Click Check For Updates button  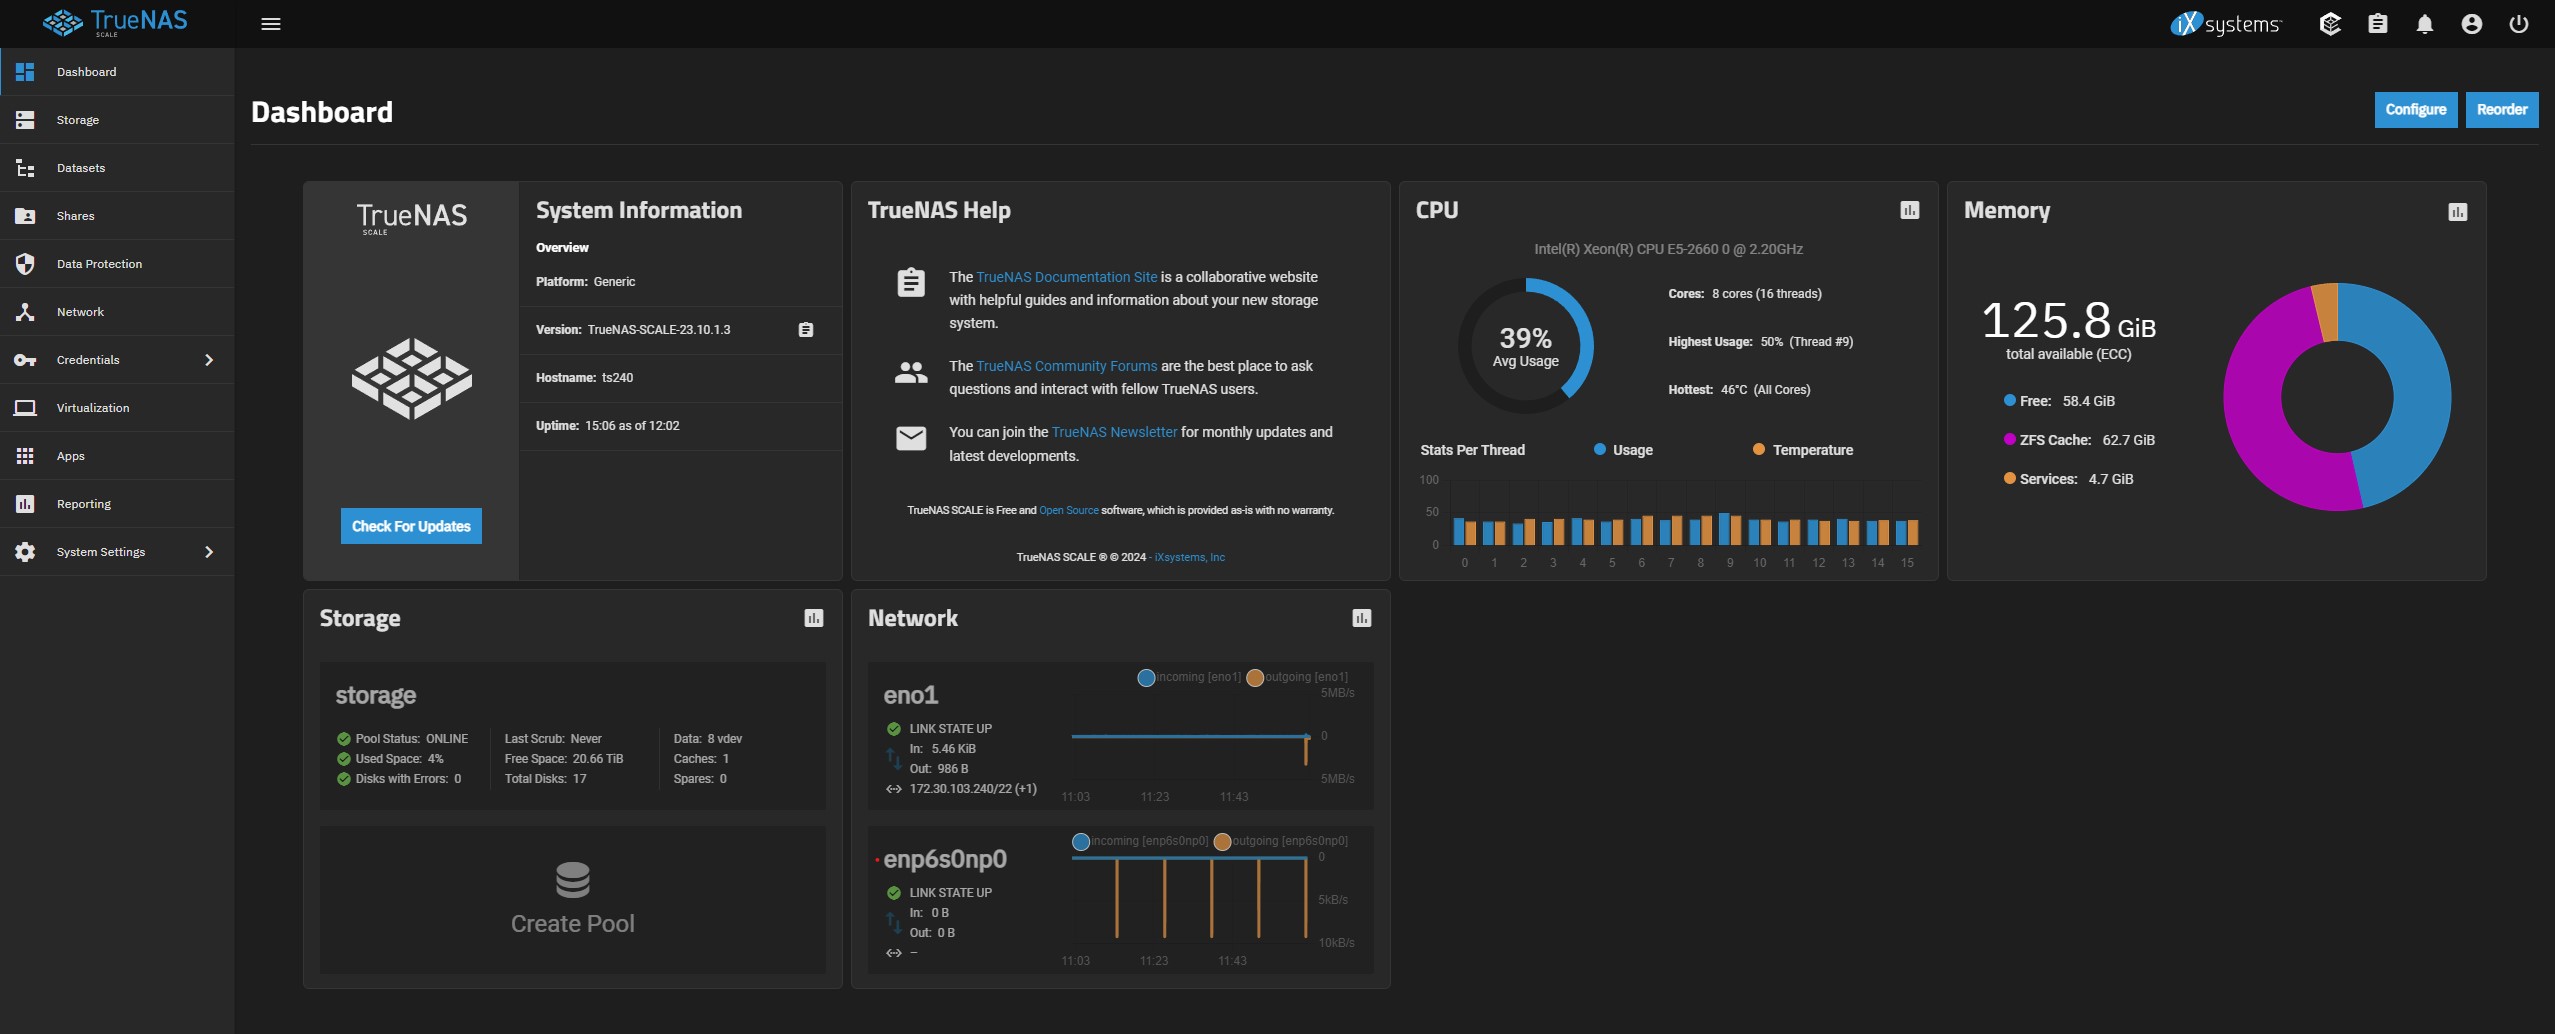(411, 526)
